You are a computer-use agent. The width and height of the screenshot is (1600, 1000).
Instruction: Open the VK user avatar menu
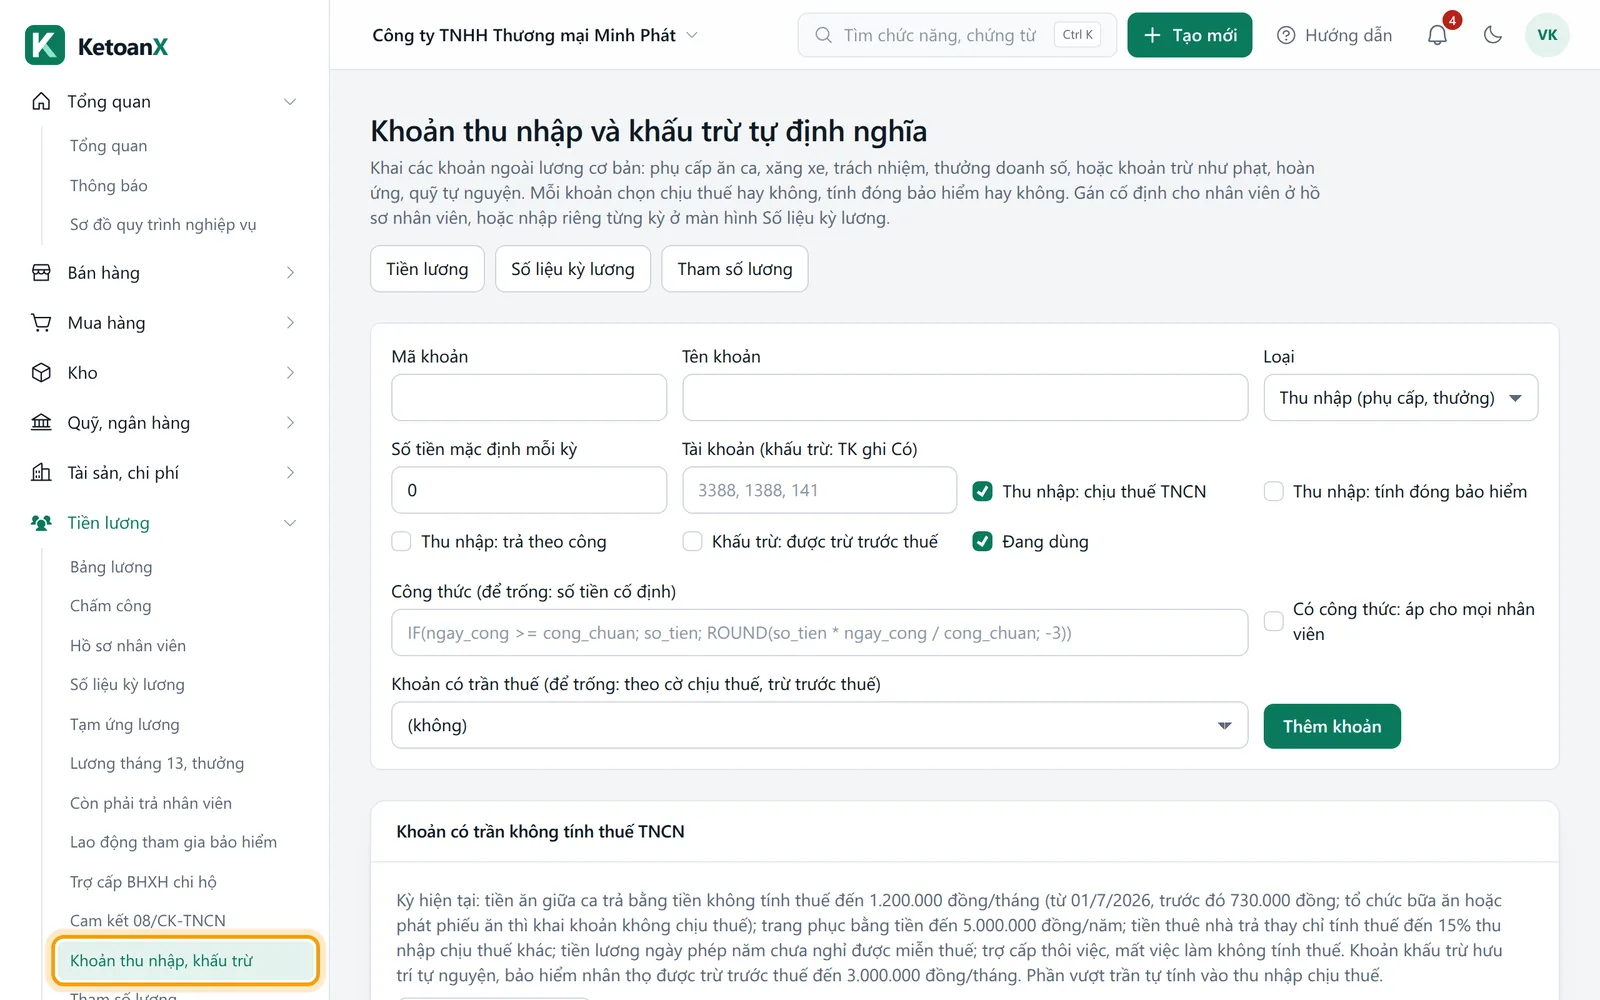tap(1547, 35)
